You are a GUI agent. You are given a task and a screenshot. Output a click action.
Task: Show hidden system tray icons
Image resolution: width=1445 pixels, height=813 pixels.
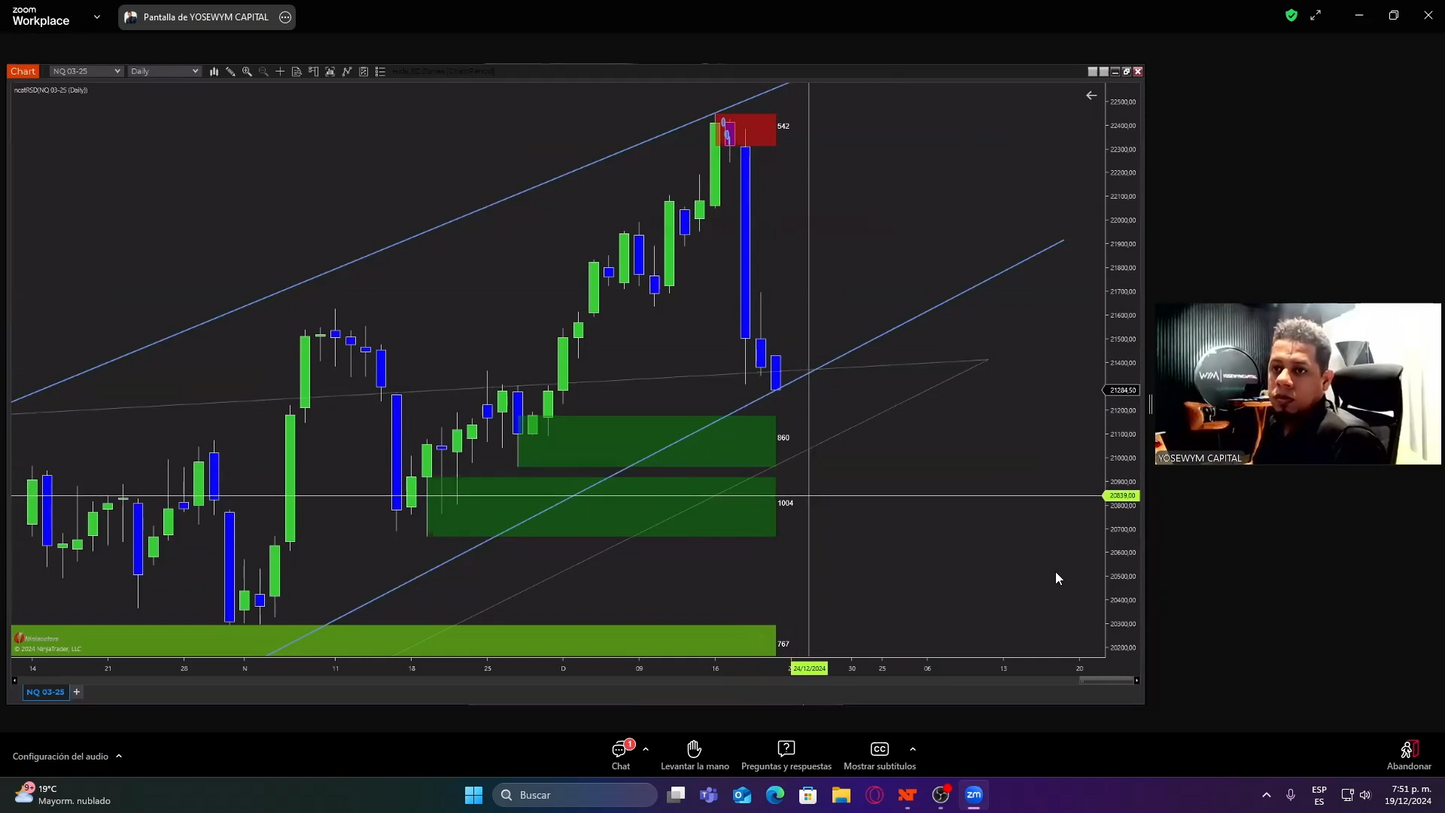point(1266,795)
